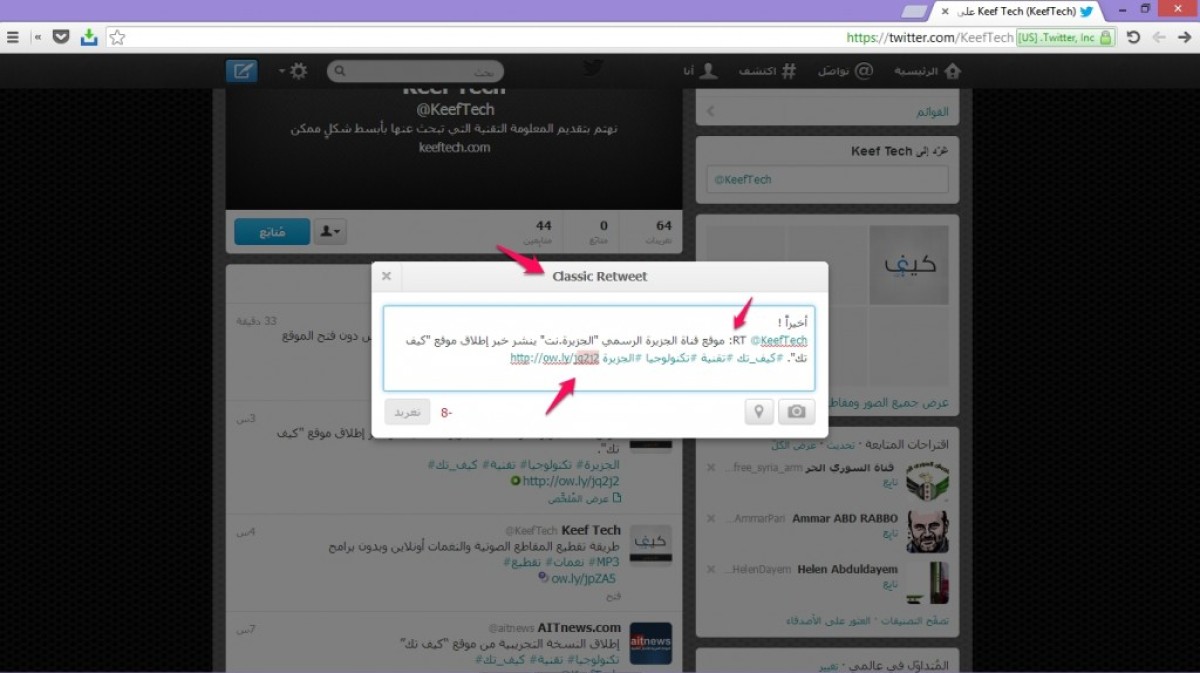1200x673 pixels.
Task: Dismiss the Ammar ABD RABBO suggestion
Action: tap(711, 518)
